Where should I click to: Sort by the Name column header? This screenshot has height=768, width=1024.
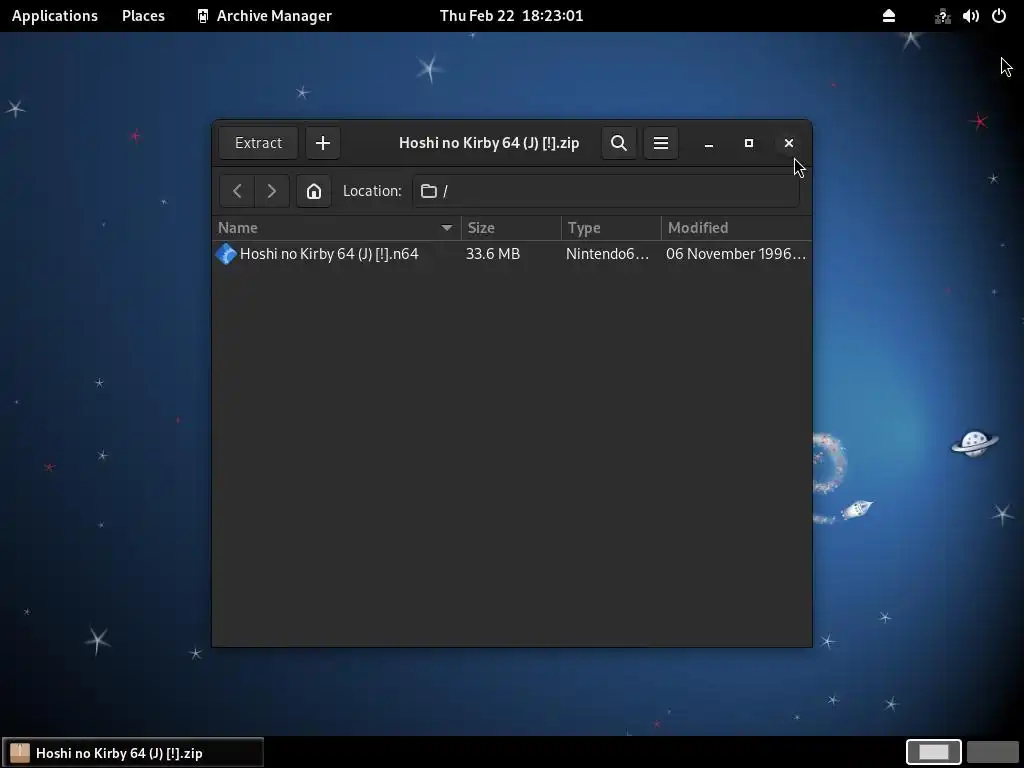tap(336, 228)
